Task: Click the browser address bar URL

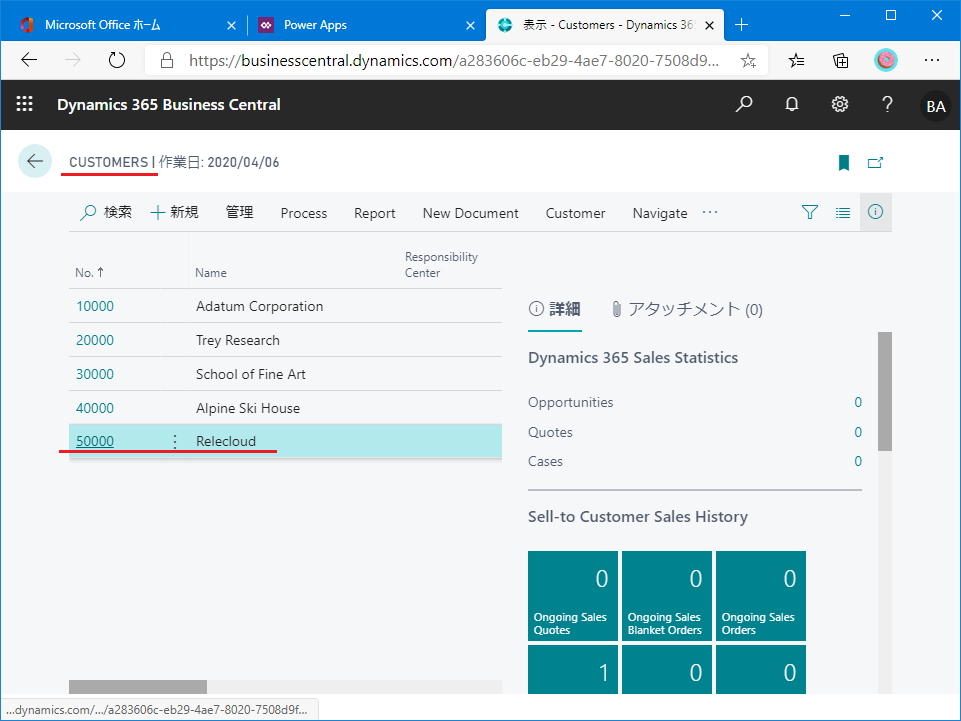Action: 454,61
